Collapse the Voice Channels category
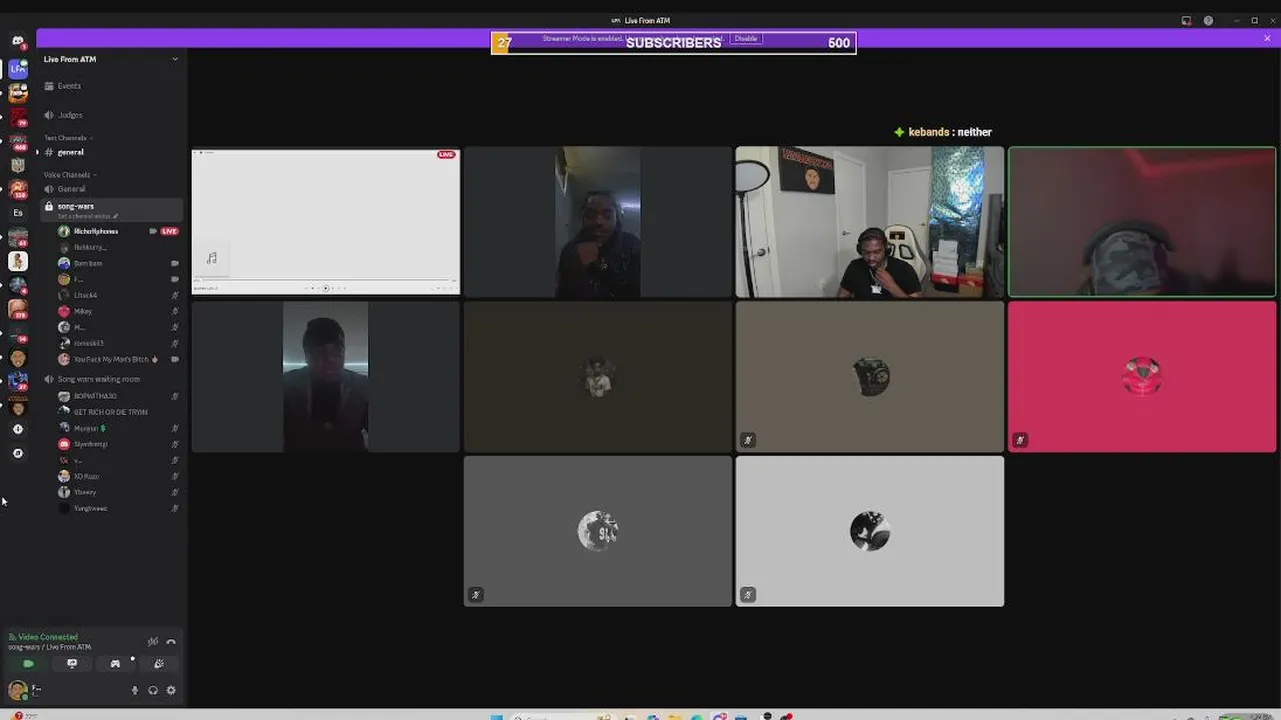The image size is (1281, 720). pyautogui.click(x=69, y=175)
